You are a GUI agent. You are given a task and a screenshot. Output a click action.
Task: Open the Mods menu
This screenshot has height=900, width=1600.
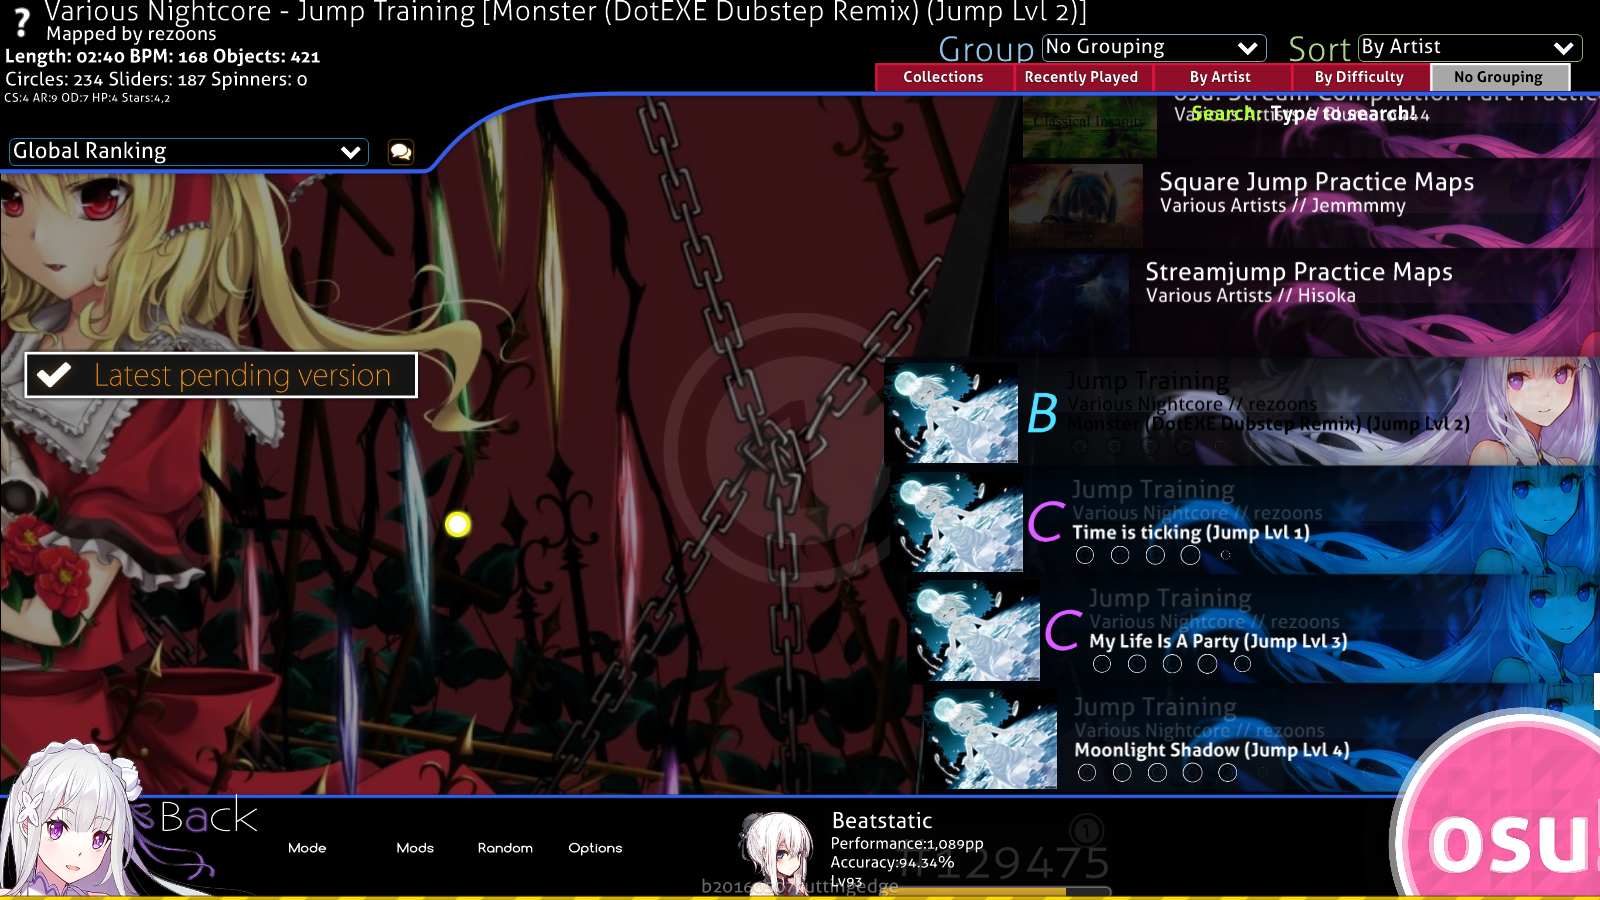[x=415, y=848]
